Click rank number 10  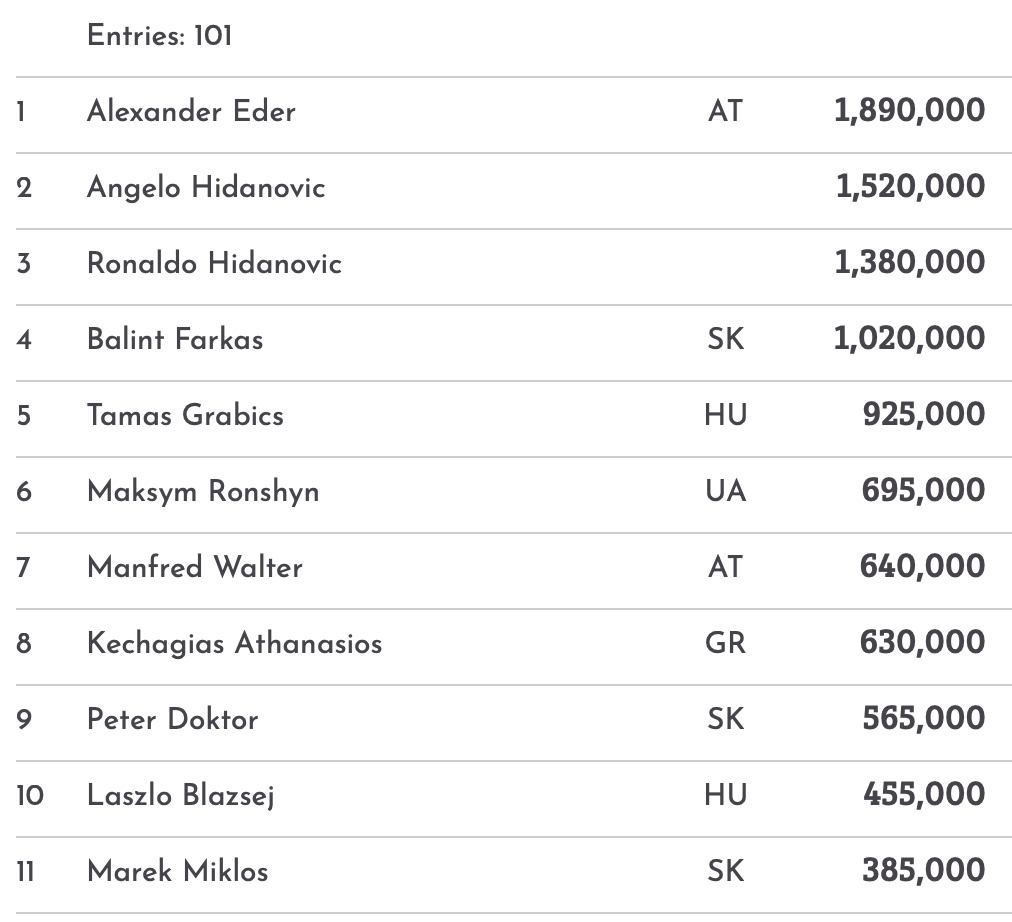point(30,795)
